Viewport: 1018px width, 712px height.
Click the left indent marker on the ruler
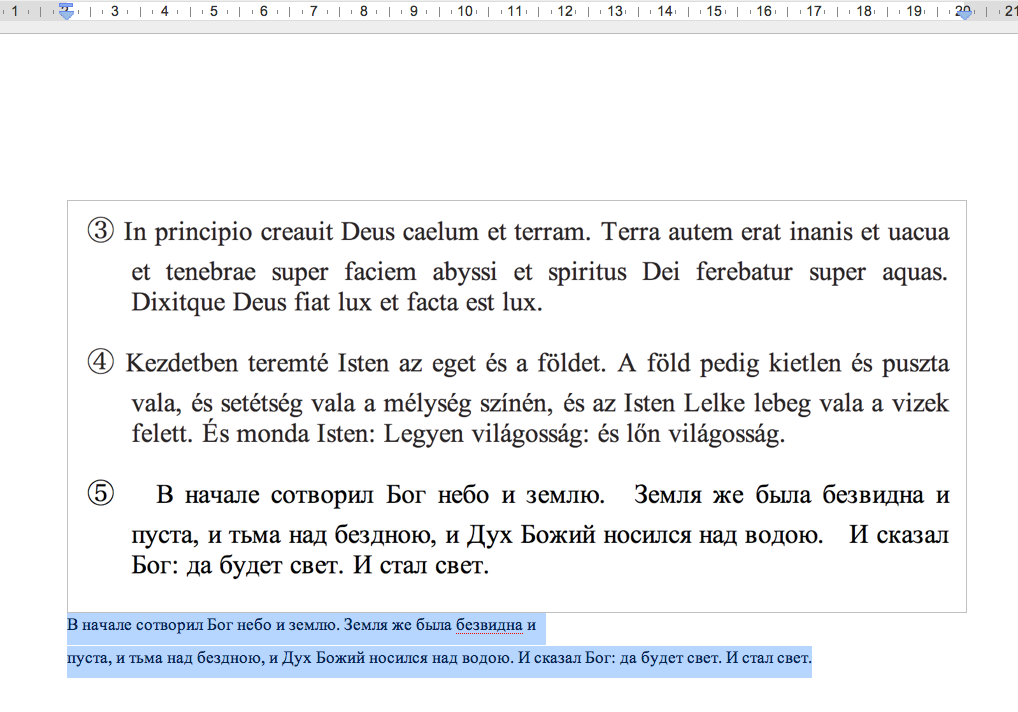point(66,12)
